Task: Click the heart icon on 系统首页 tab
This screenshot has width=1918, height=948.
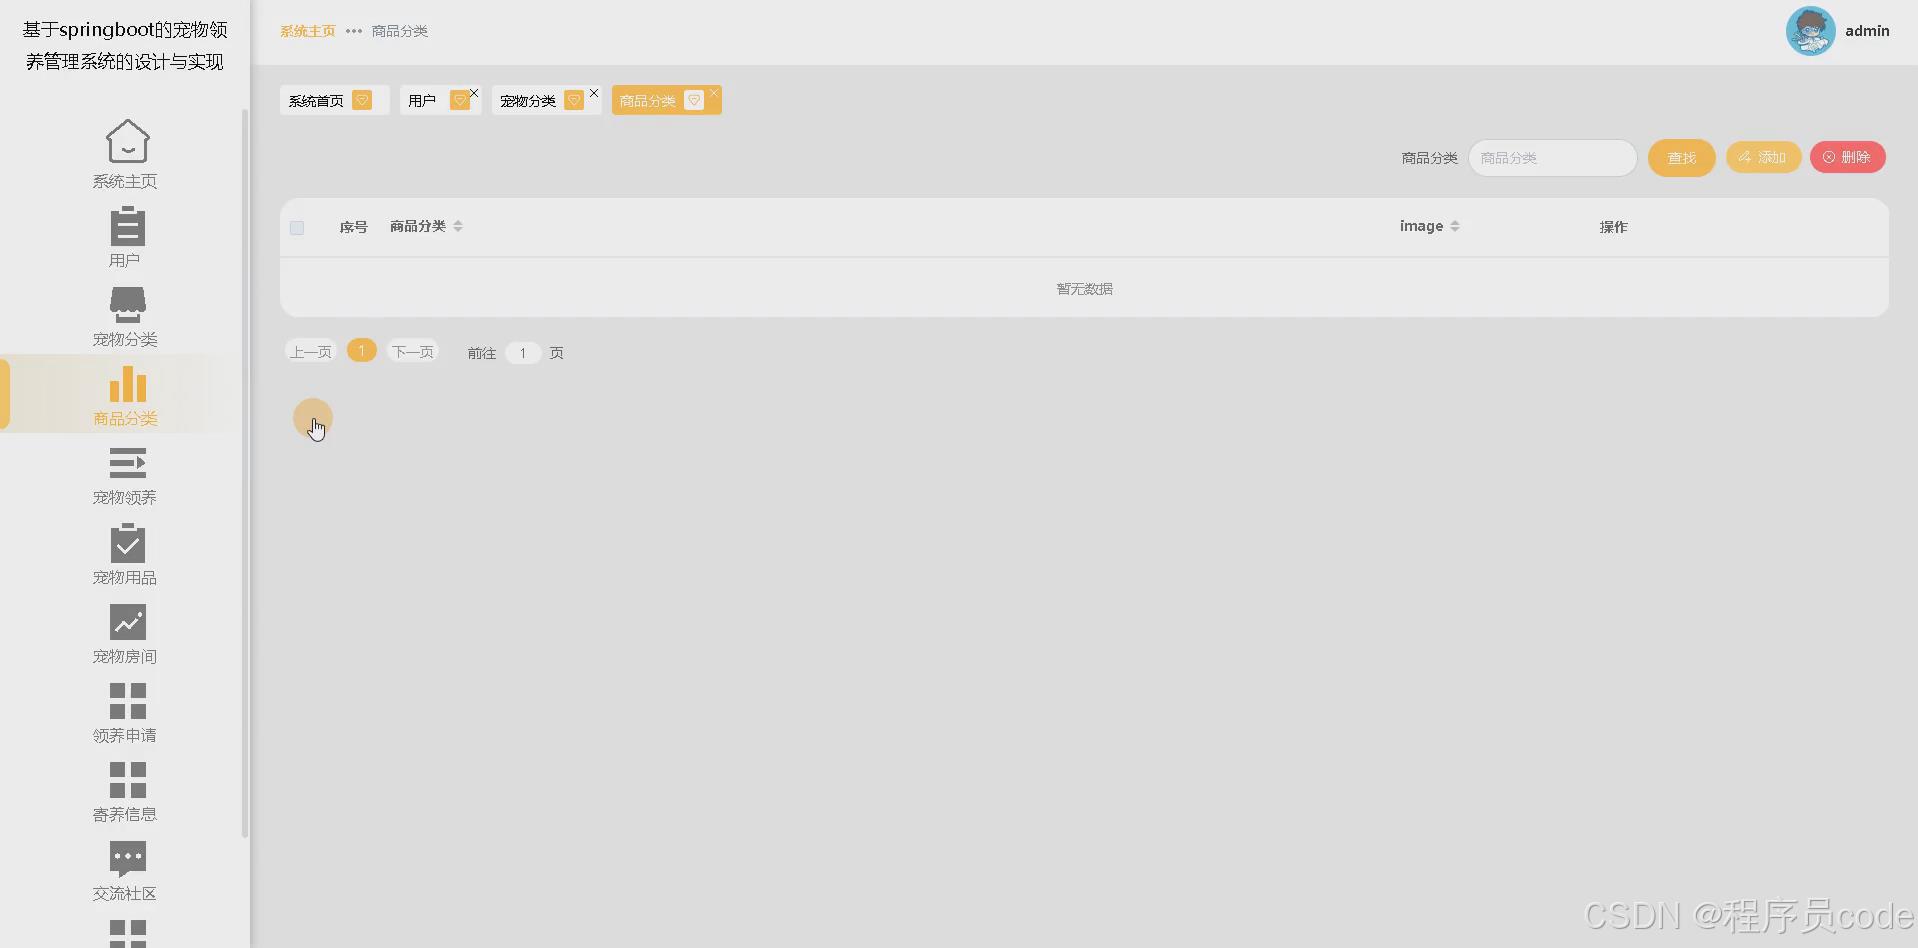Action: point(362,100)
